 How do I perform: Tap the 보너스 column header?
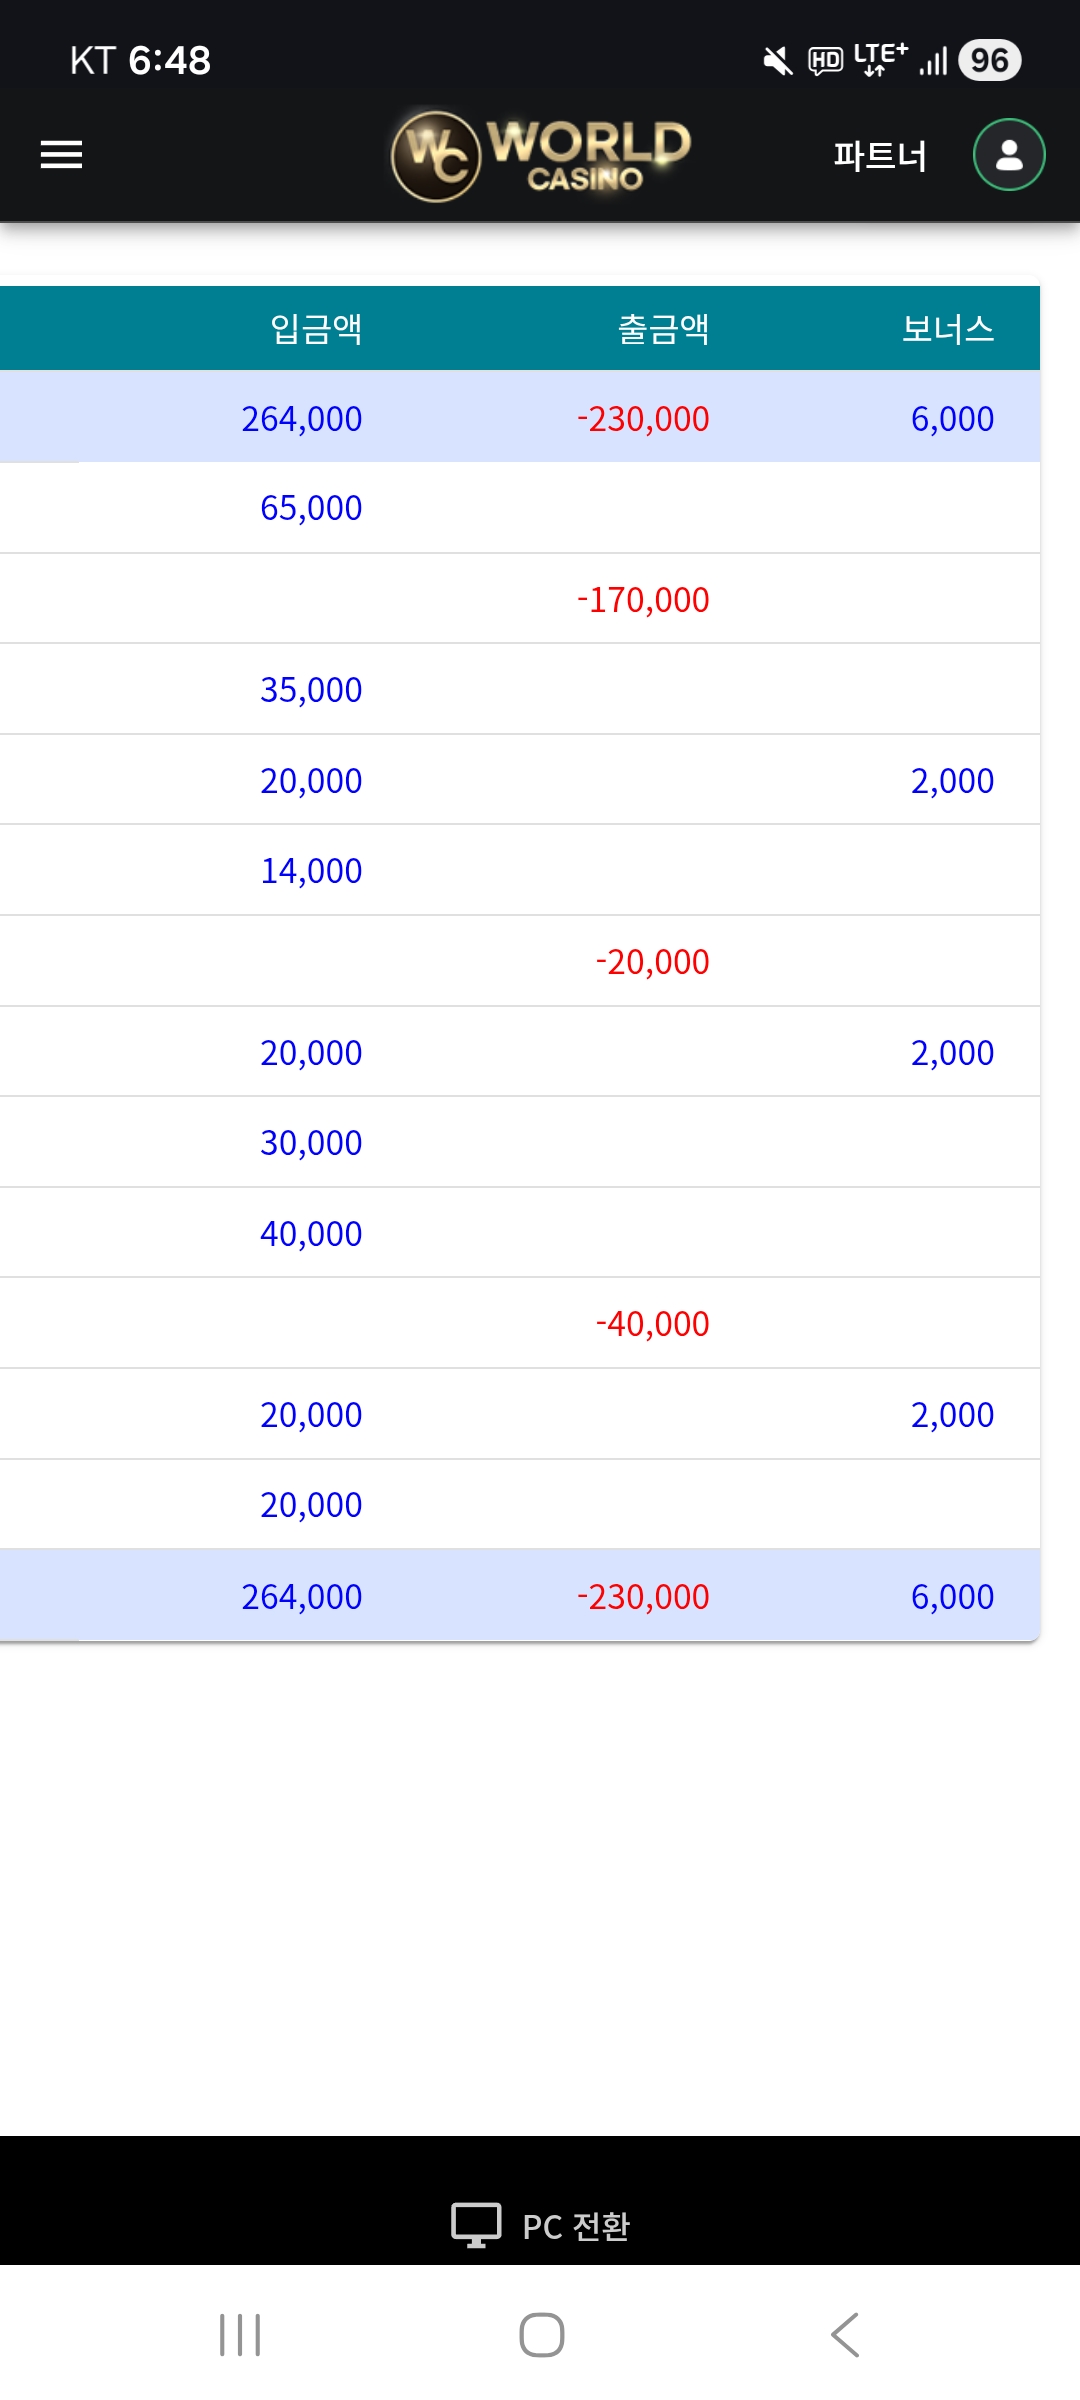947,329
